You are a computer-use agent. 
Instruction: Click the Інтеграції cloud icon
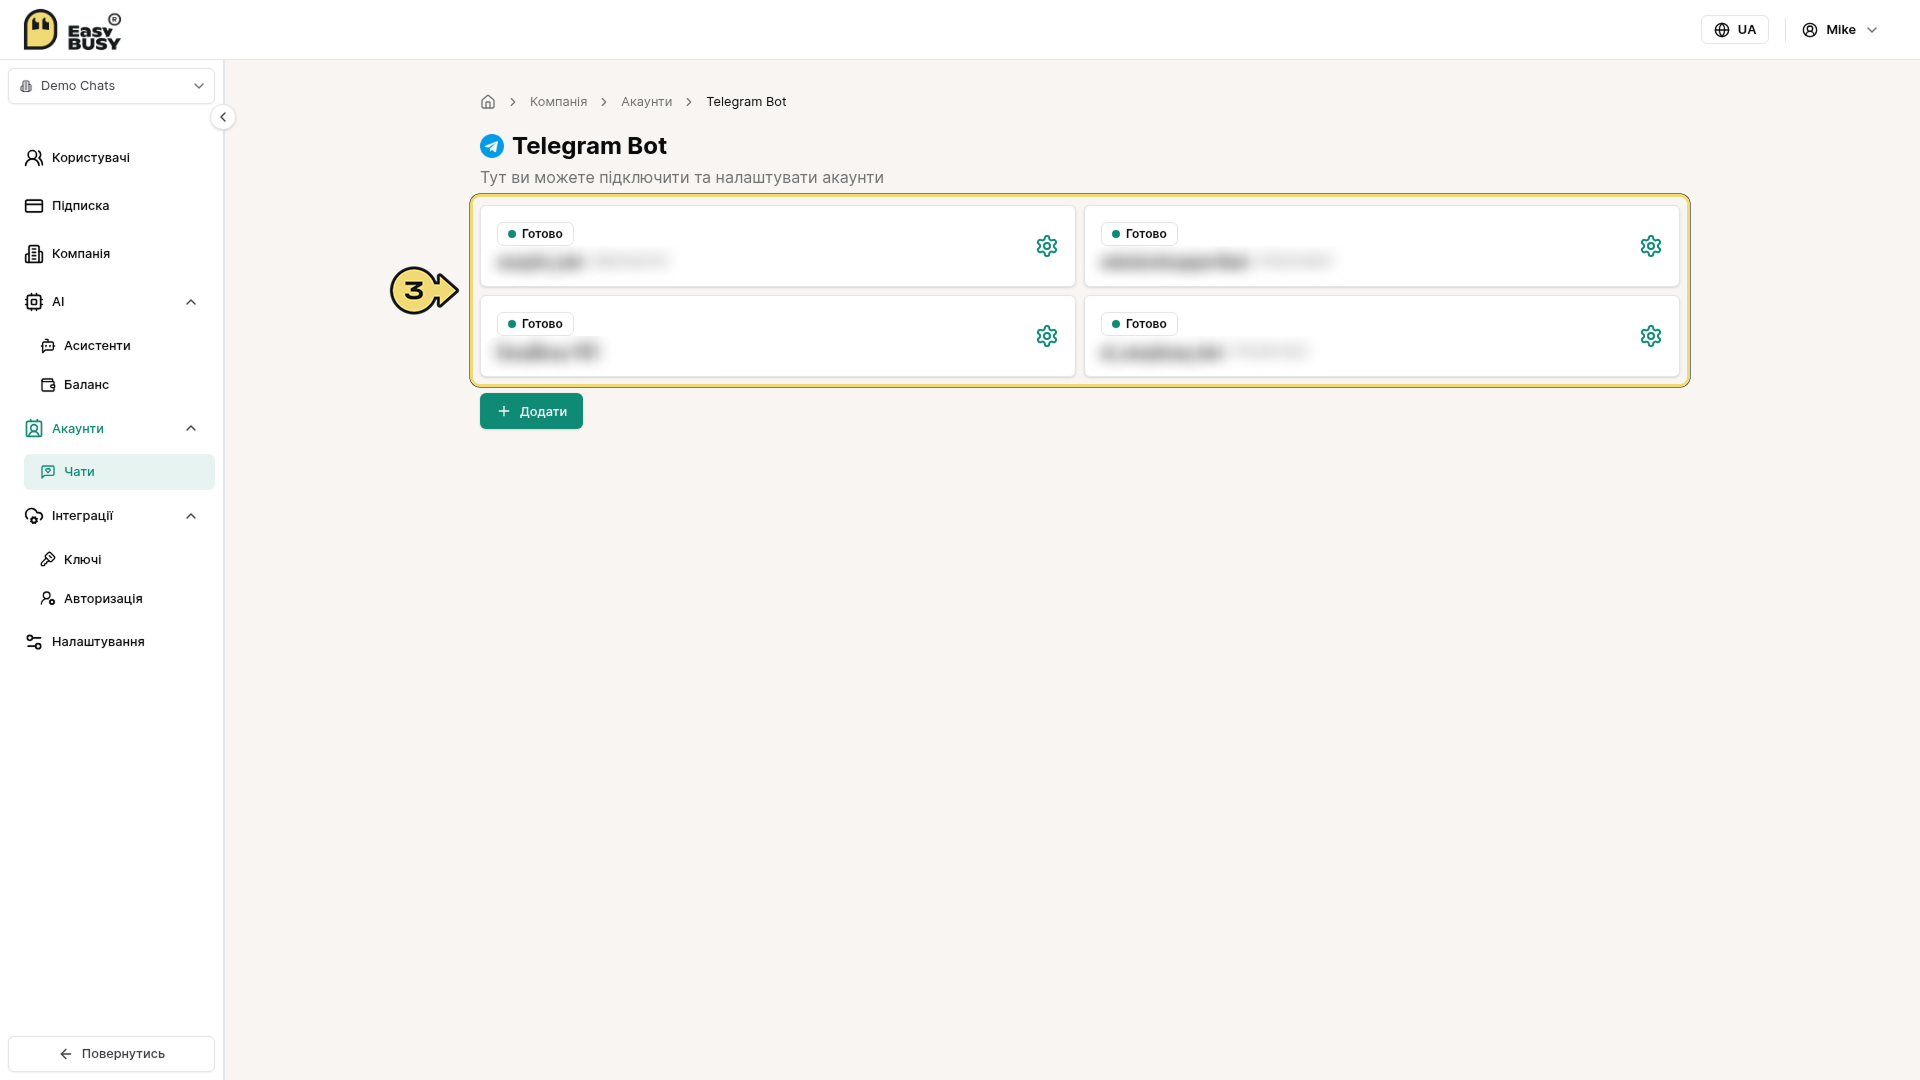[x=34, y=516]
